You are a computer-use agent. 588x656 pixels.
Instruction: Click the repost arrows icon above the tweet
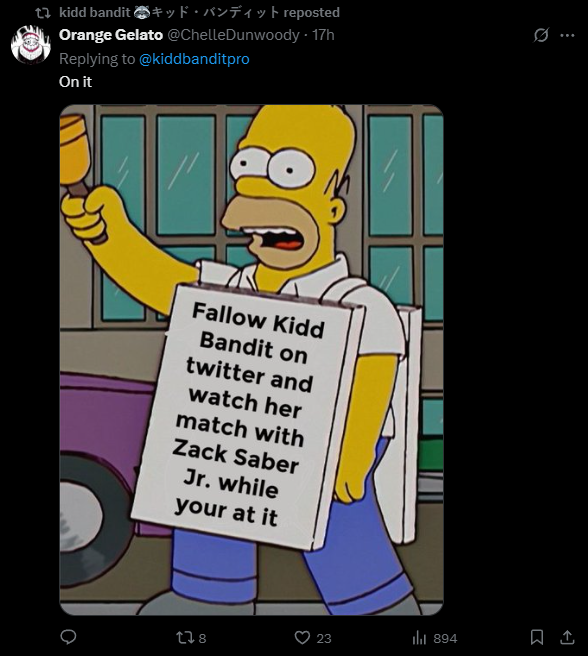pos(42,13)
